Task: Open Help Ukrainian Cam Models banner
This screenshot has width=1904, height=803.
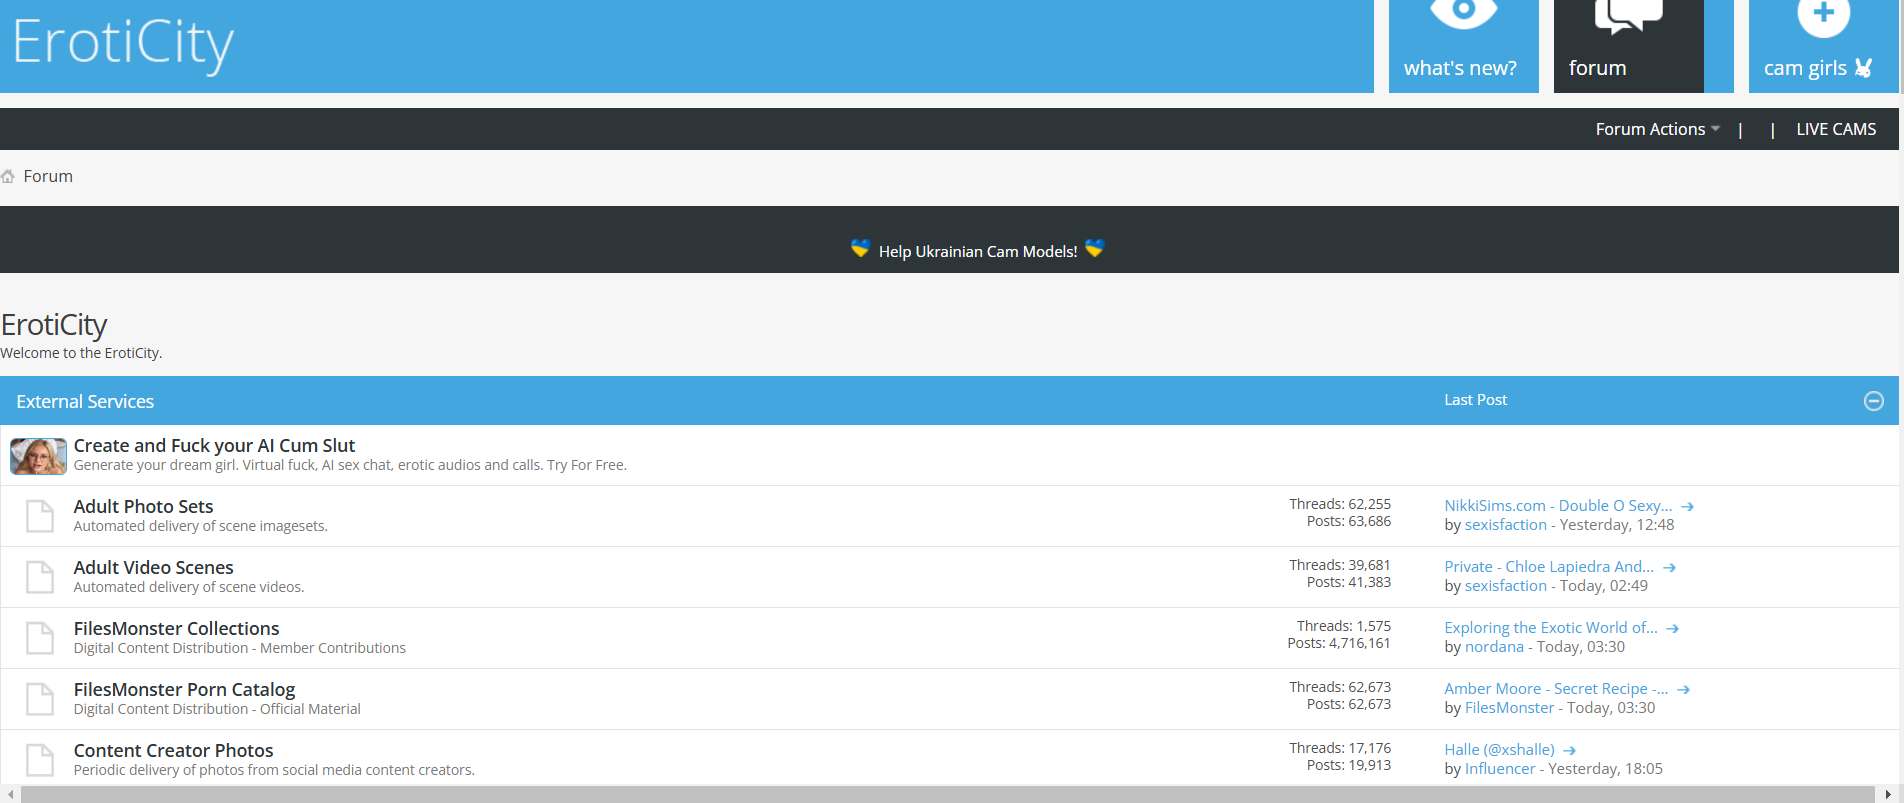Action: pos(977,251)
